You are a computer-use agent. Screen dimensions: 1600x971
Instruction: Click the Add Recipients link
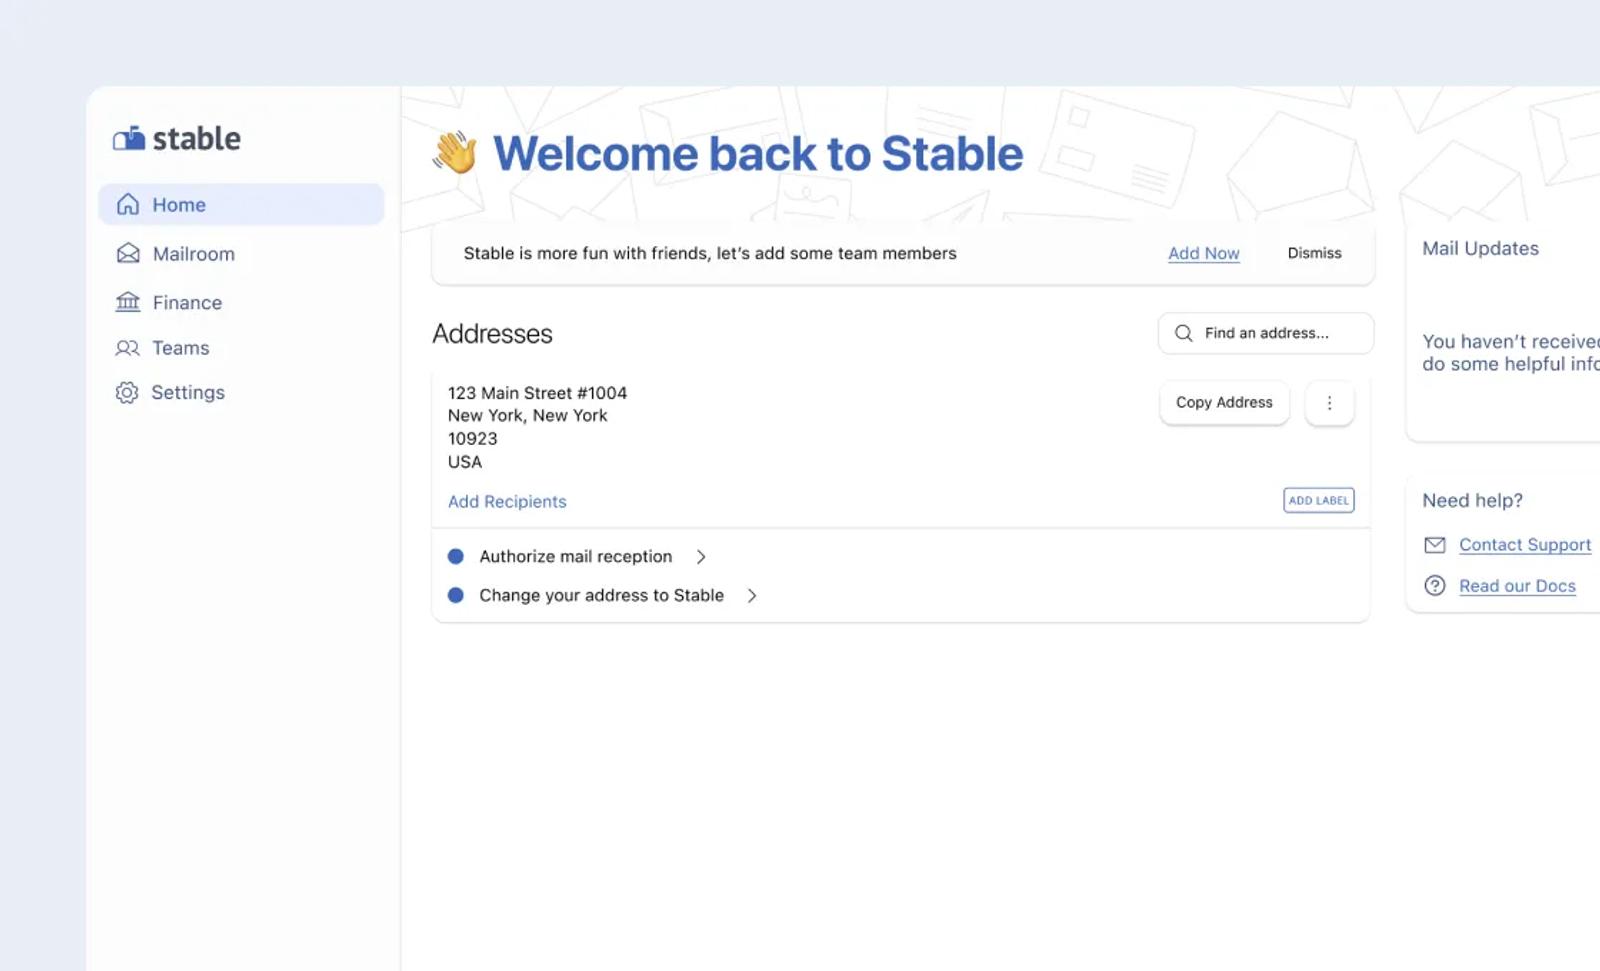(507, 501)
